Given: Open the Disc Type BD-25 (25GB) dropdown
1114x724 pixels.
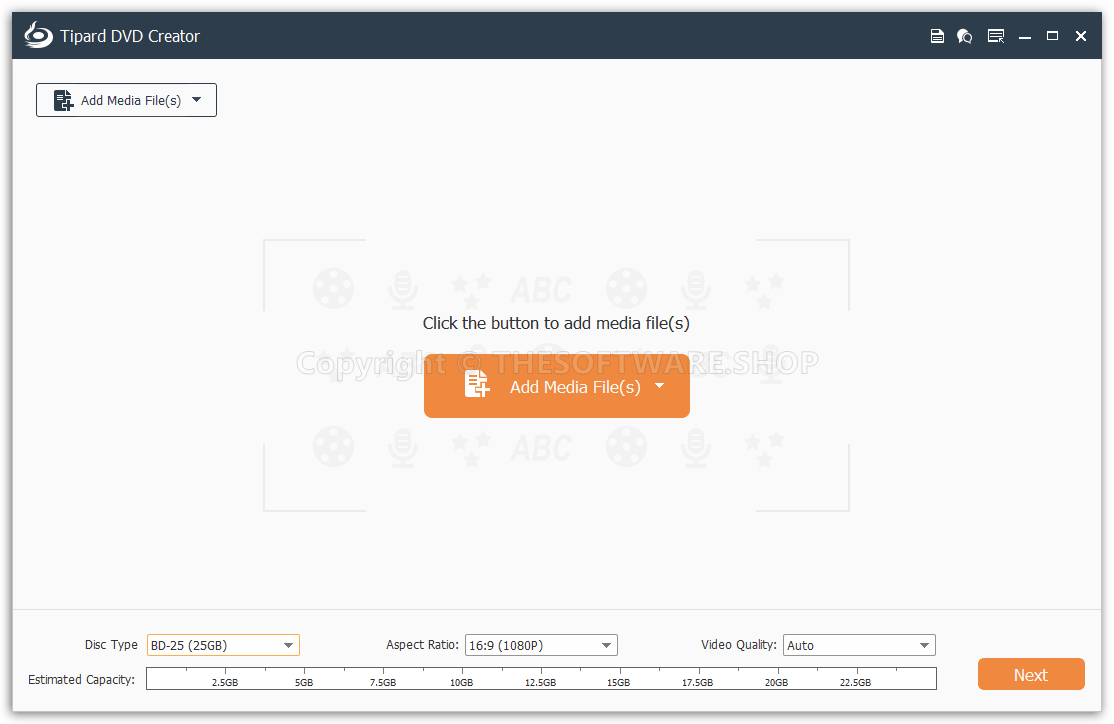Looking at the screenshot, I should (223, 645).
